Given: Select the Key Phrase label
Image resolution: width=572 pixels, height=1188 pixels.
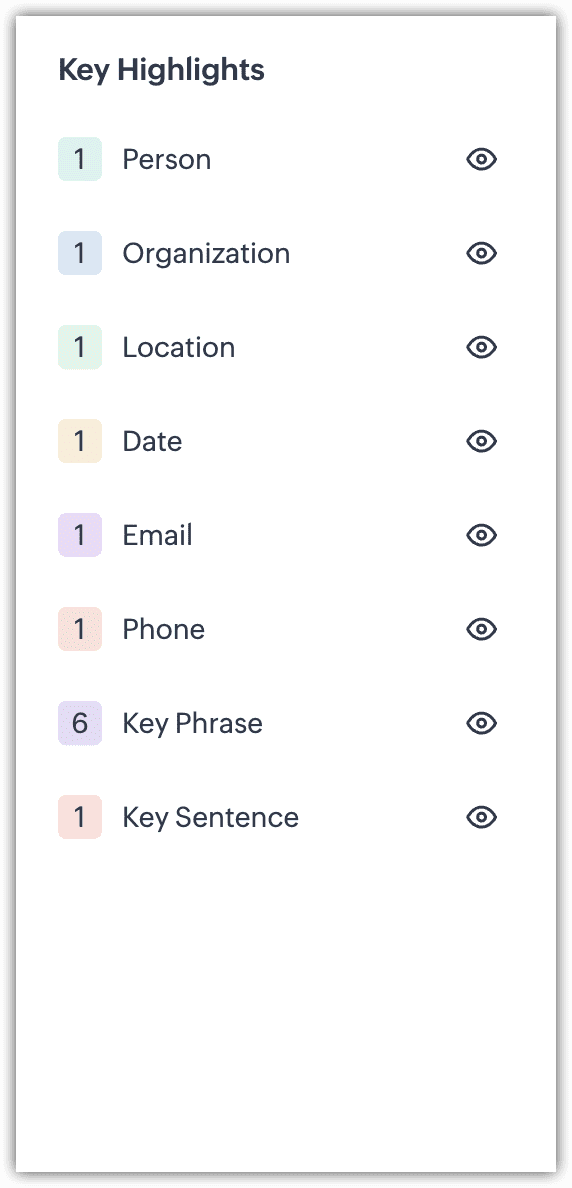Looking at the screenshot, I should point(192,724).
